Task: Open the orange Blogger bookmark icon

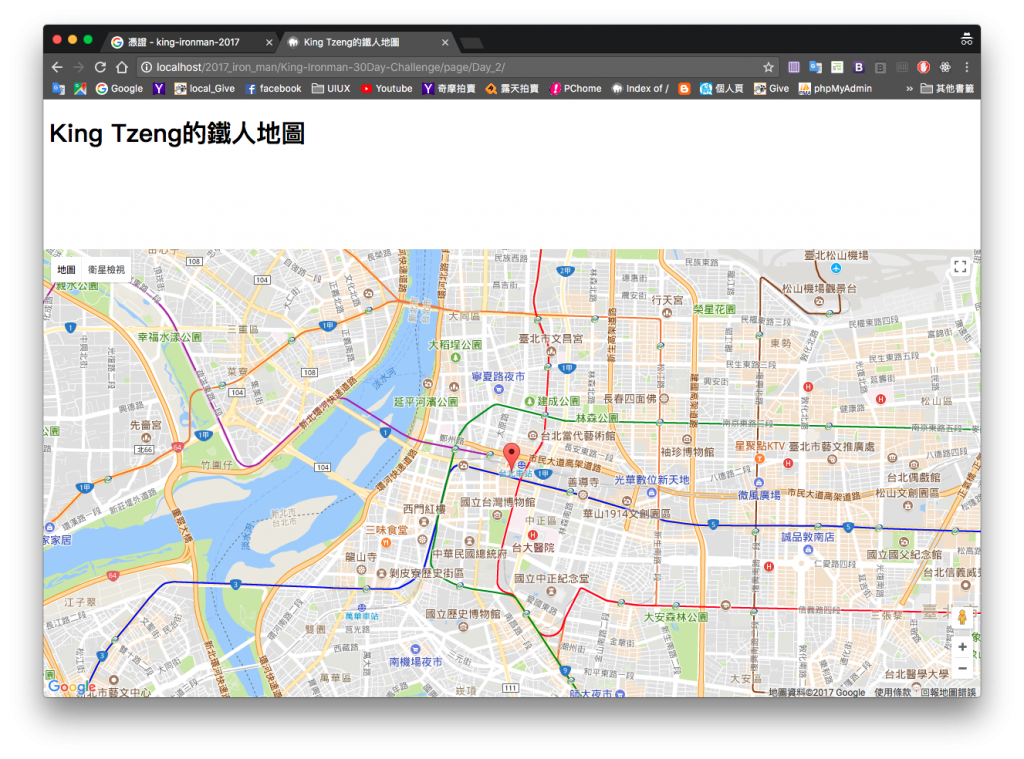Action: 684,89
